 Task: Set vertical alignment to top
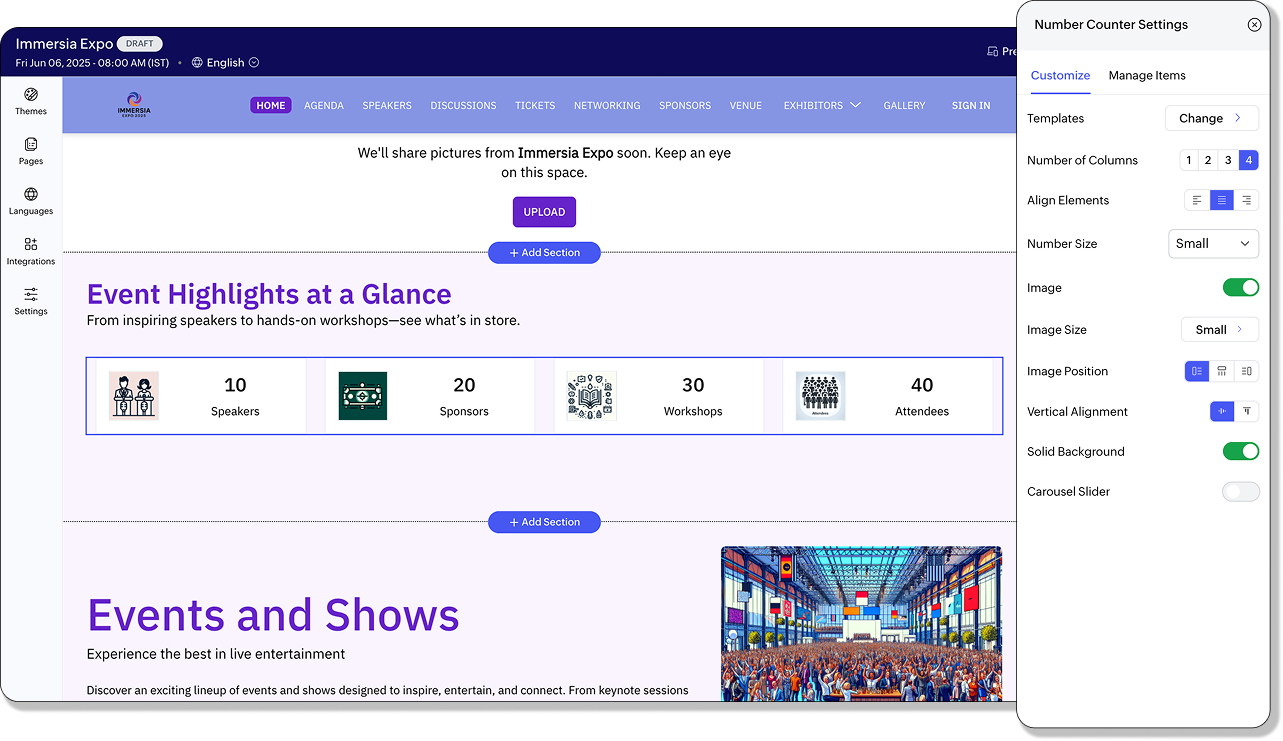(1247, 411)
